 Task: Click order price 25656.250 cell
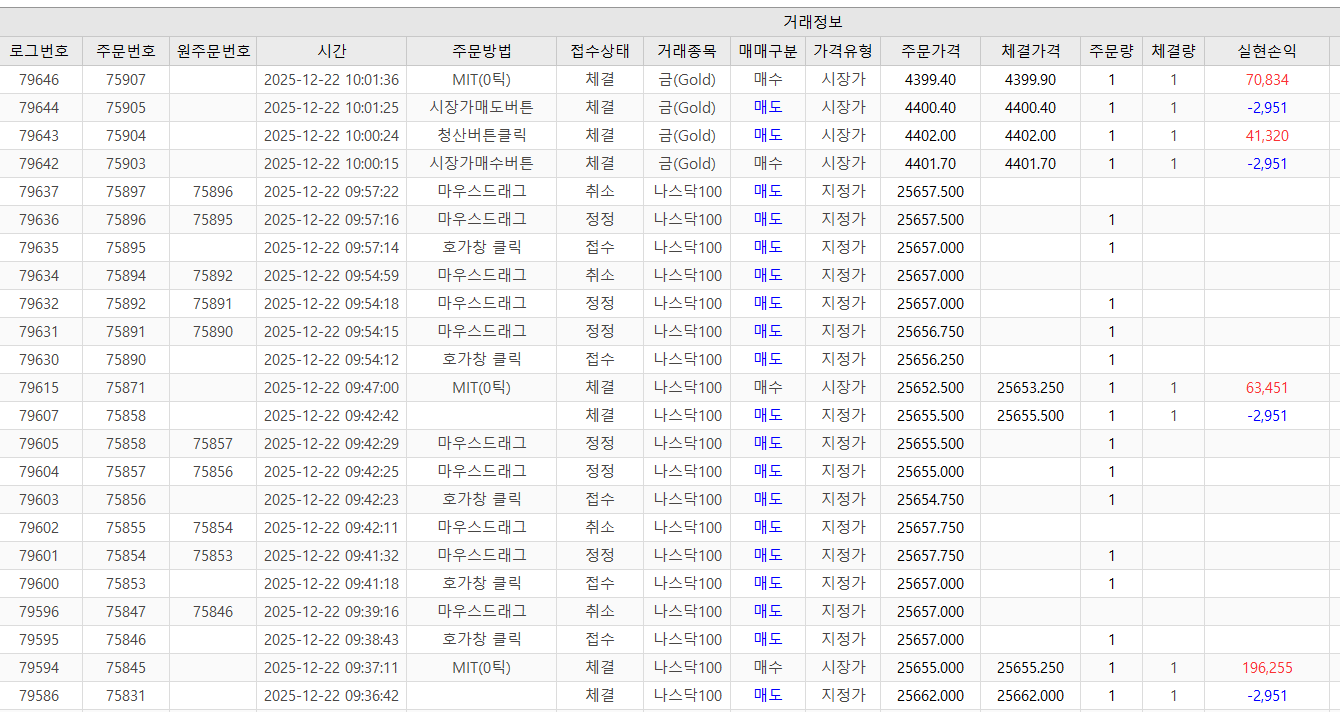[x=930, y=360]
